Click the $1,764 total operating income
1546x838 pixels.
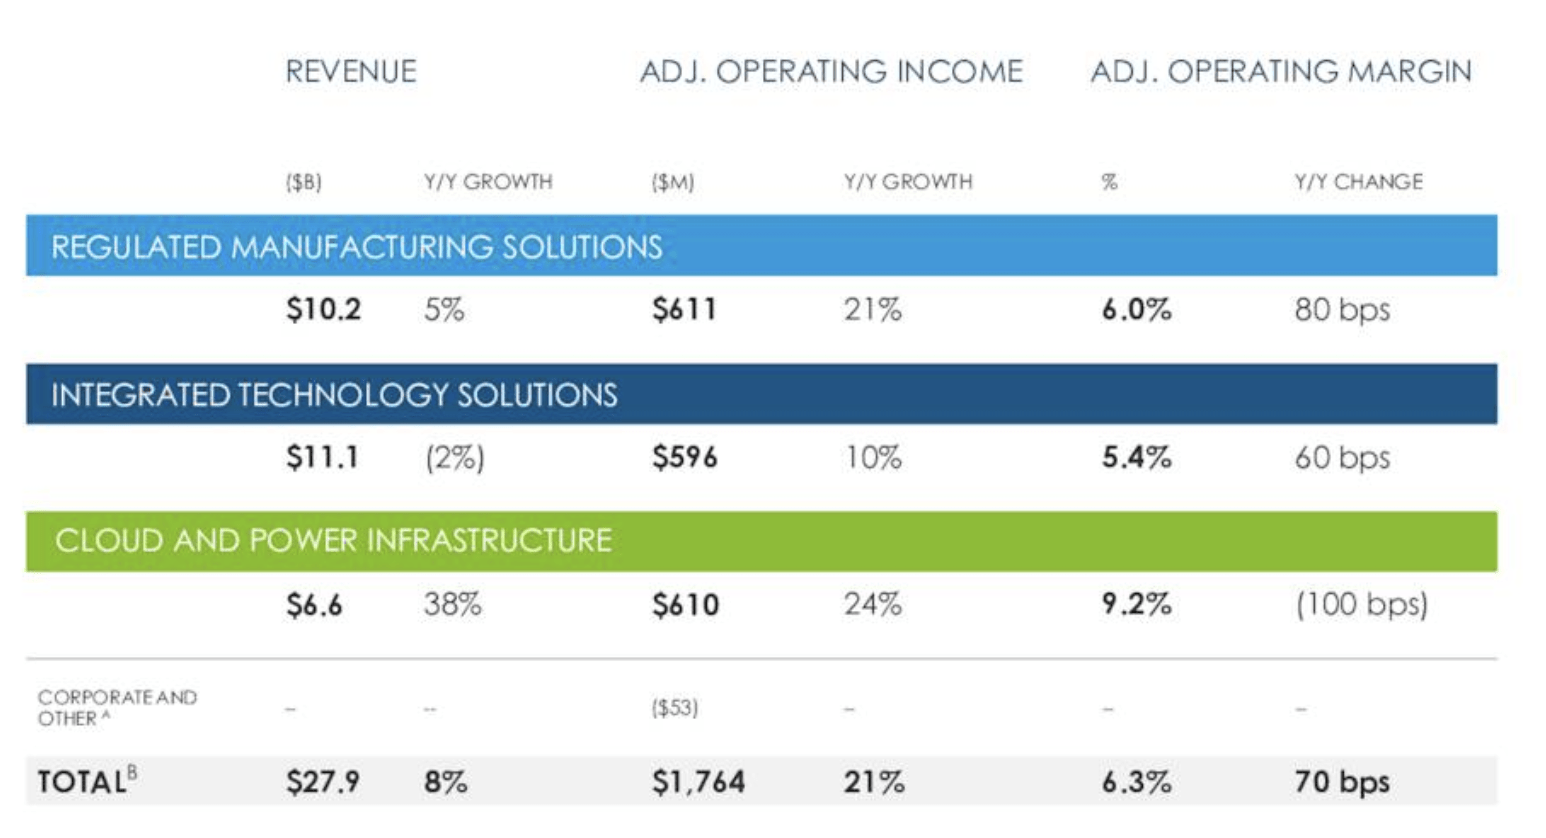point(699,782)
